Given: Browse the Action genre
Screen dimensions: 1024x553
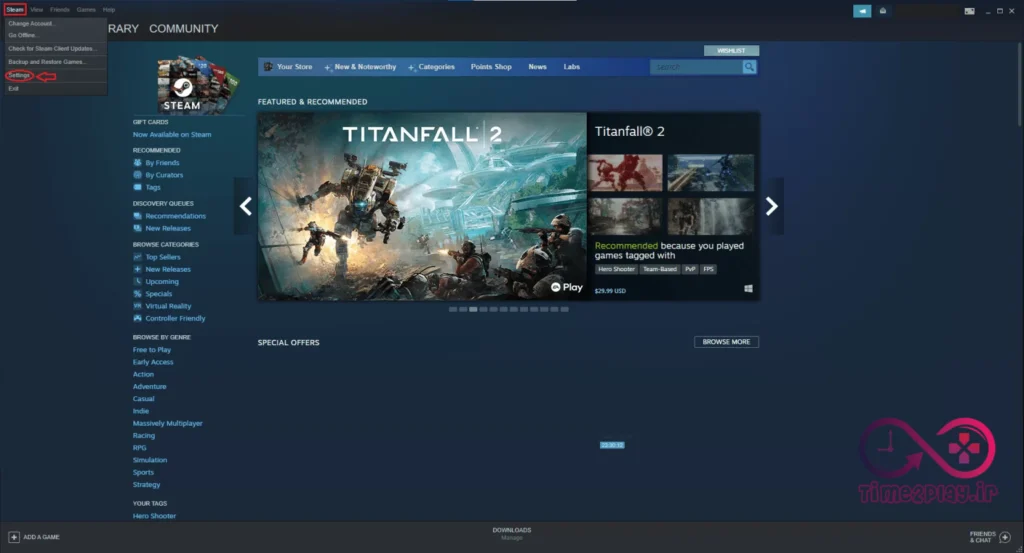Looking at the screenshot, I should pos(143,375).
